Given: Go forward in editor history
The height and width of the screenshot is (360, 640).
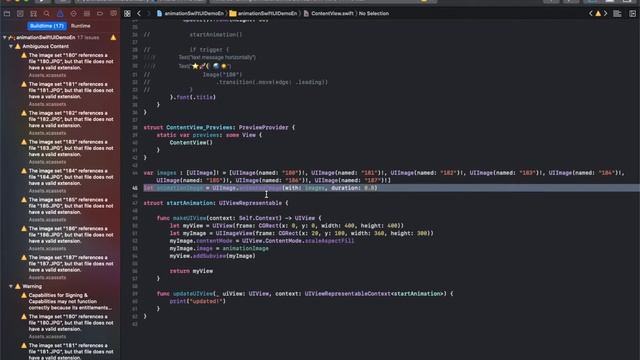Looking at the screenshot, I should point(148,13).
